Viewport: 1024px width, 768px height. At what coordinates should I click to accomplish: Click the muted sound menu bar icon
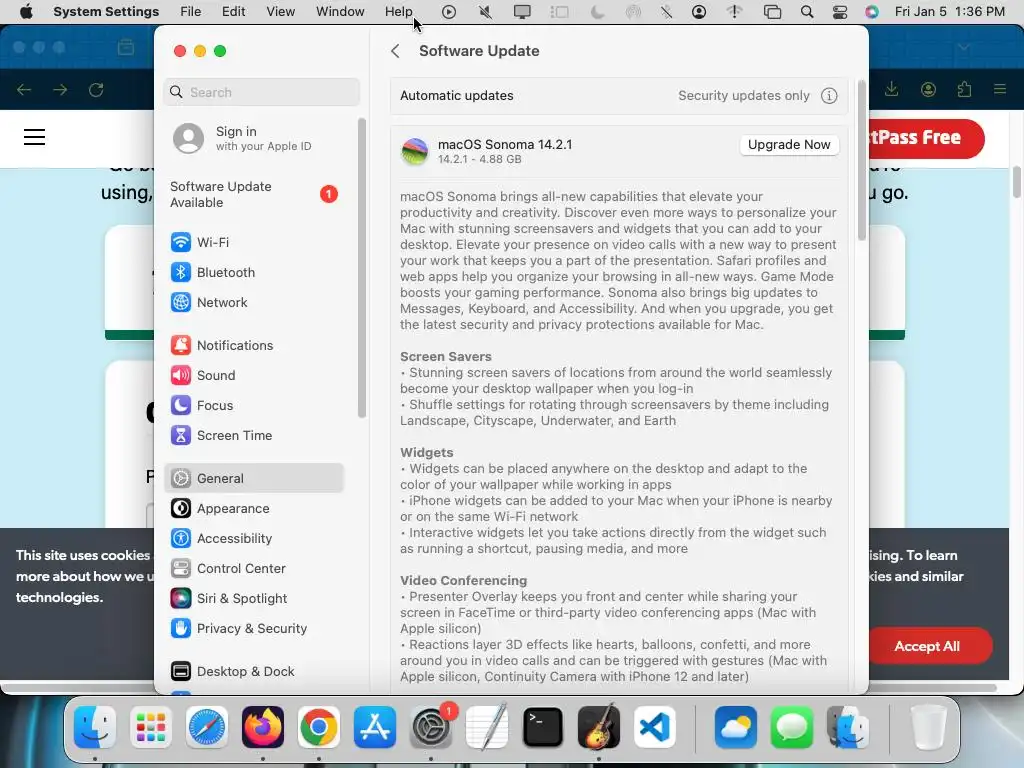485,12
